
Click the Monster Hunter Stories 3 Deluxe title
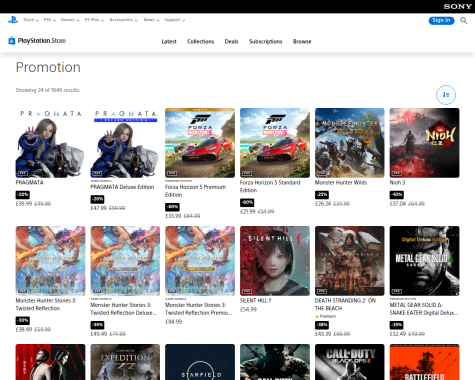point(123,309)
